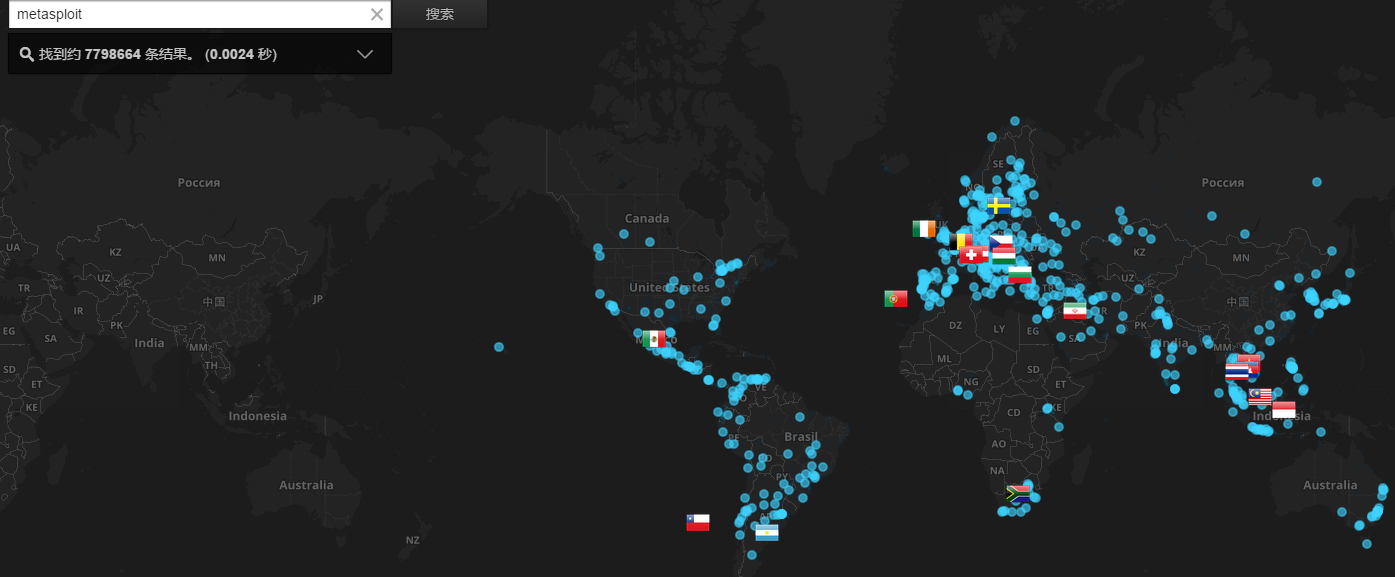Select the Sweden flag marker
Image resolution: width=1395 pixels, height=577 pixels.
click(x=998, y=206)
